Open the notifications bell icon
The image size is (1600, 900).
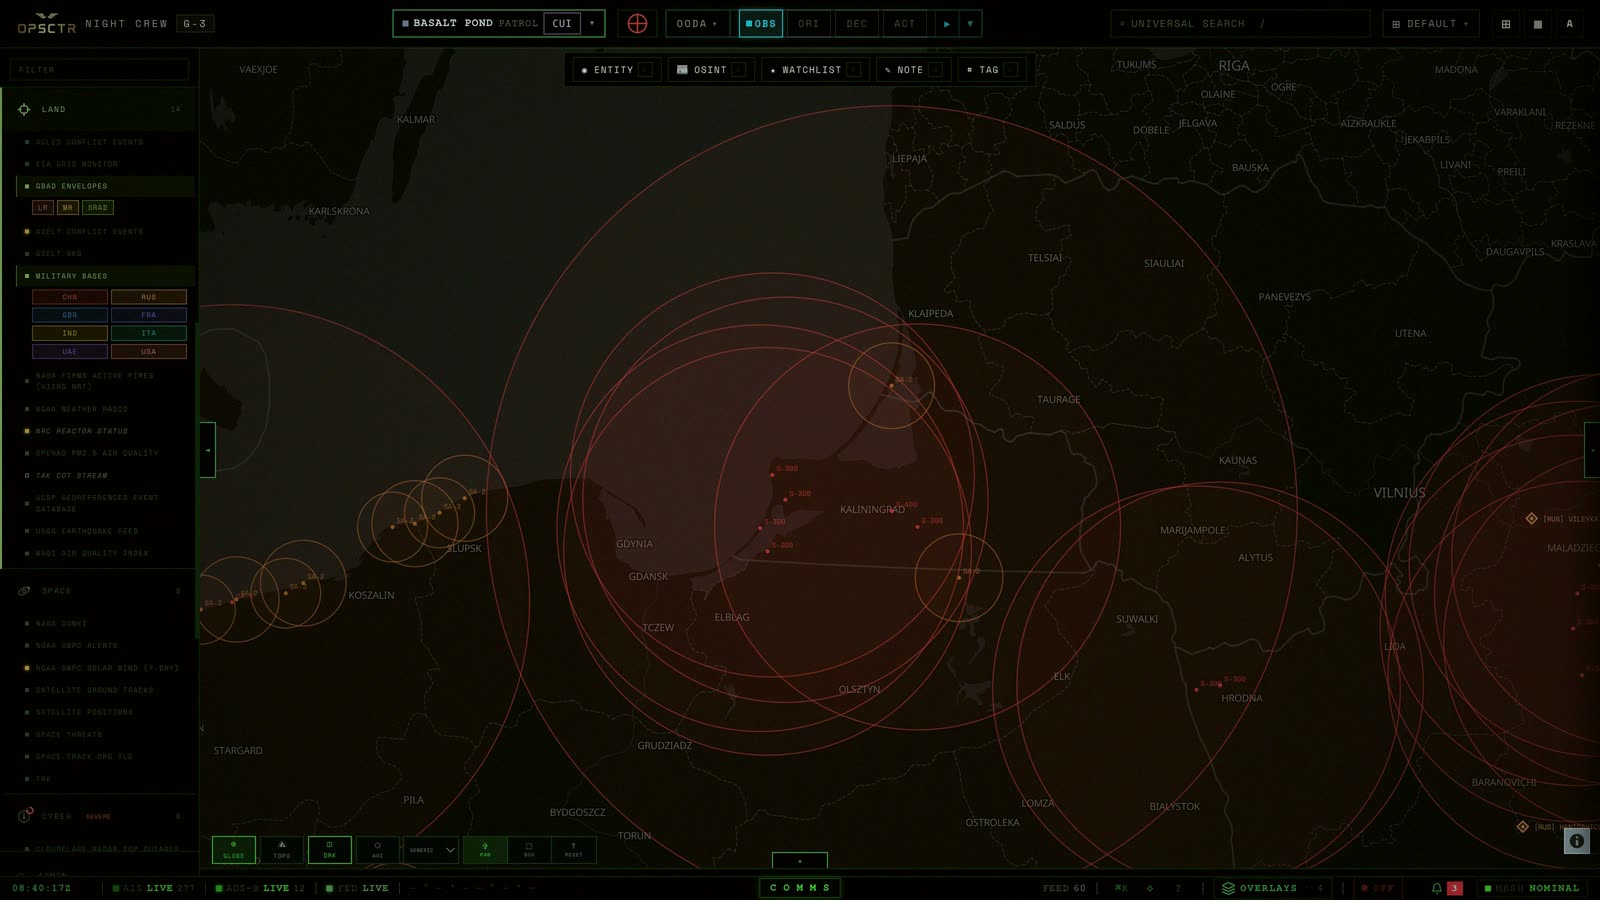1437,888
